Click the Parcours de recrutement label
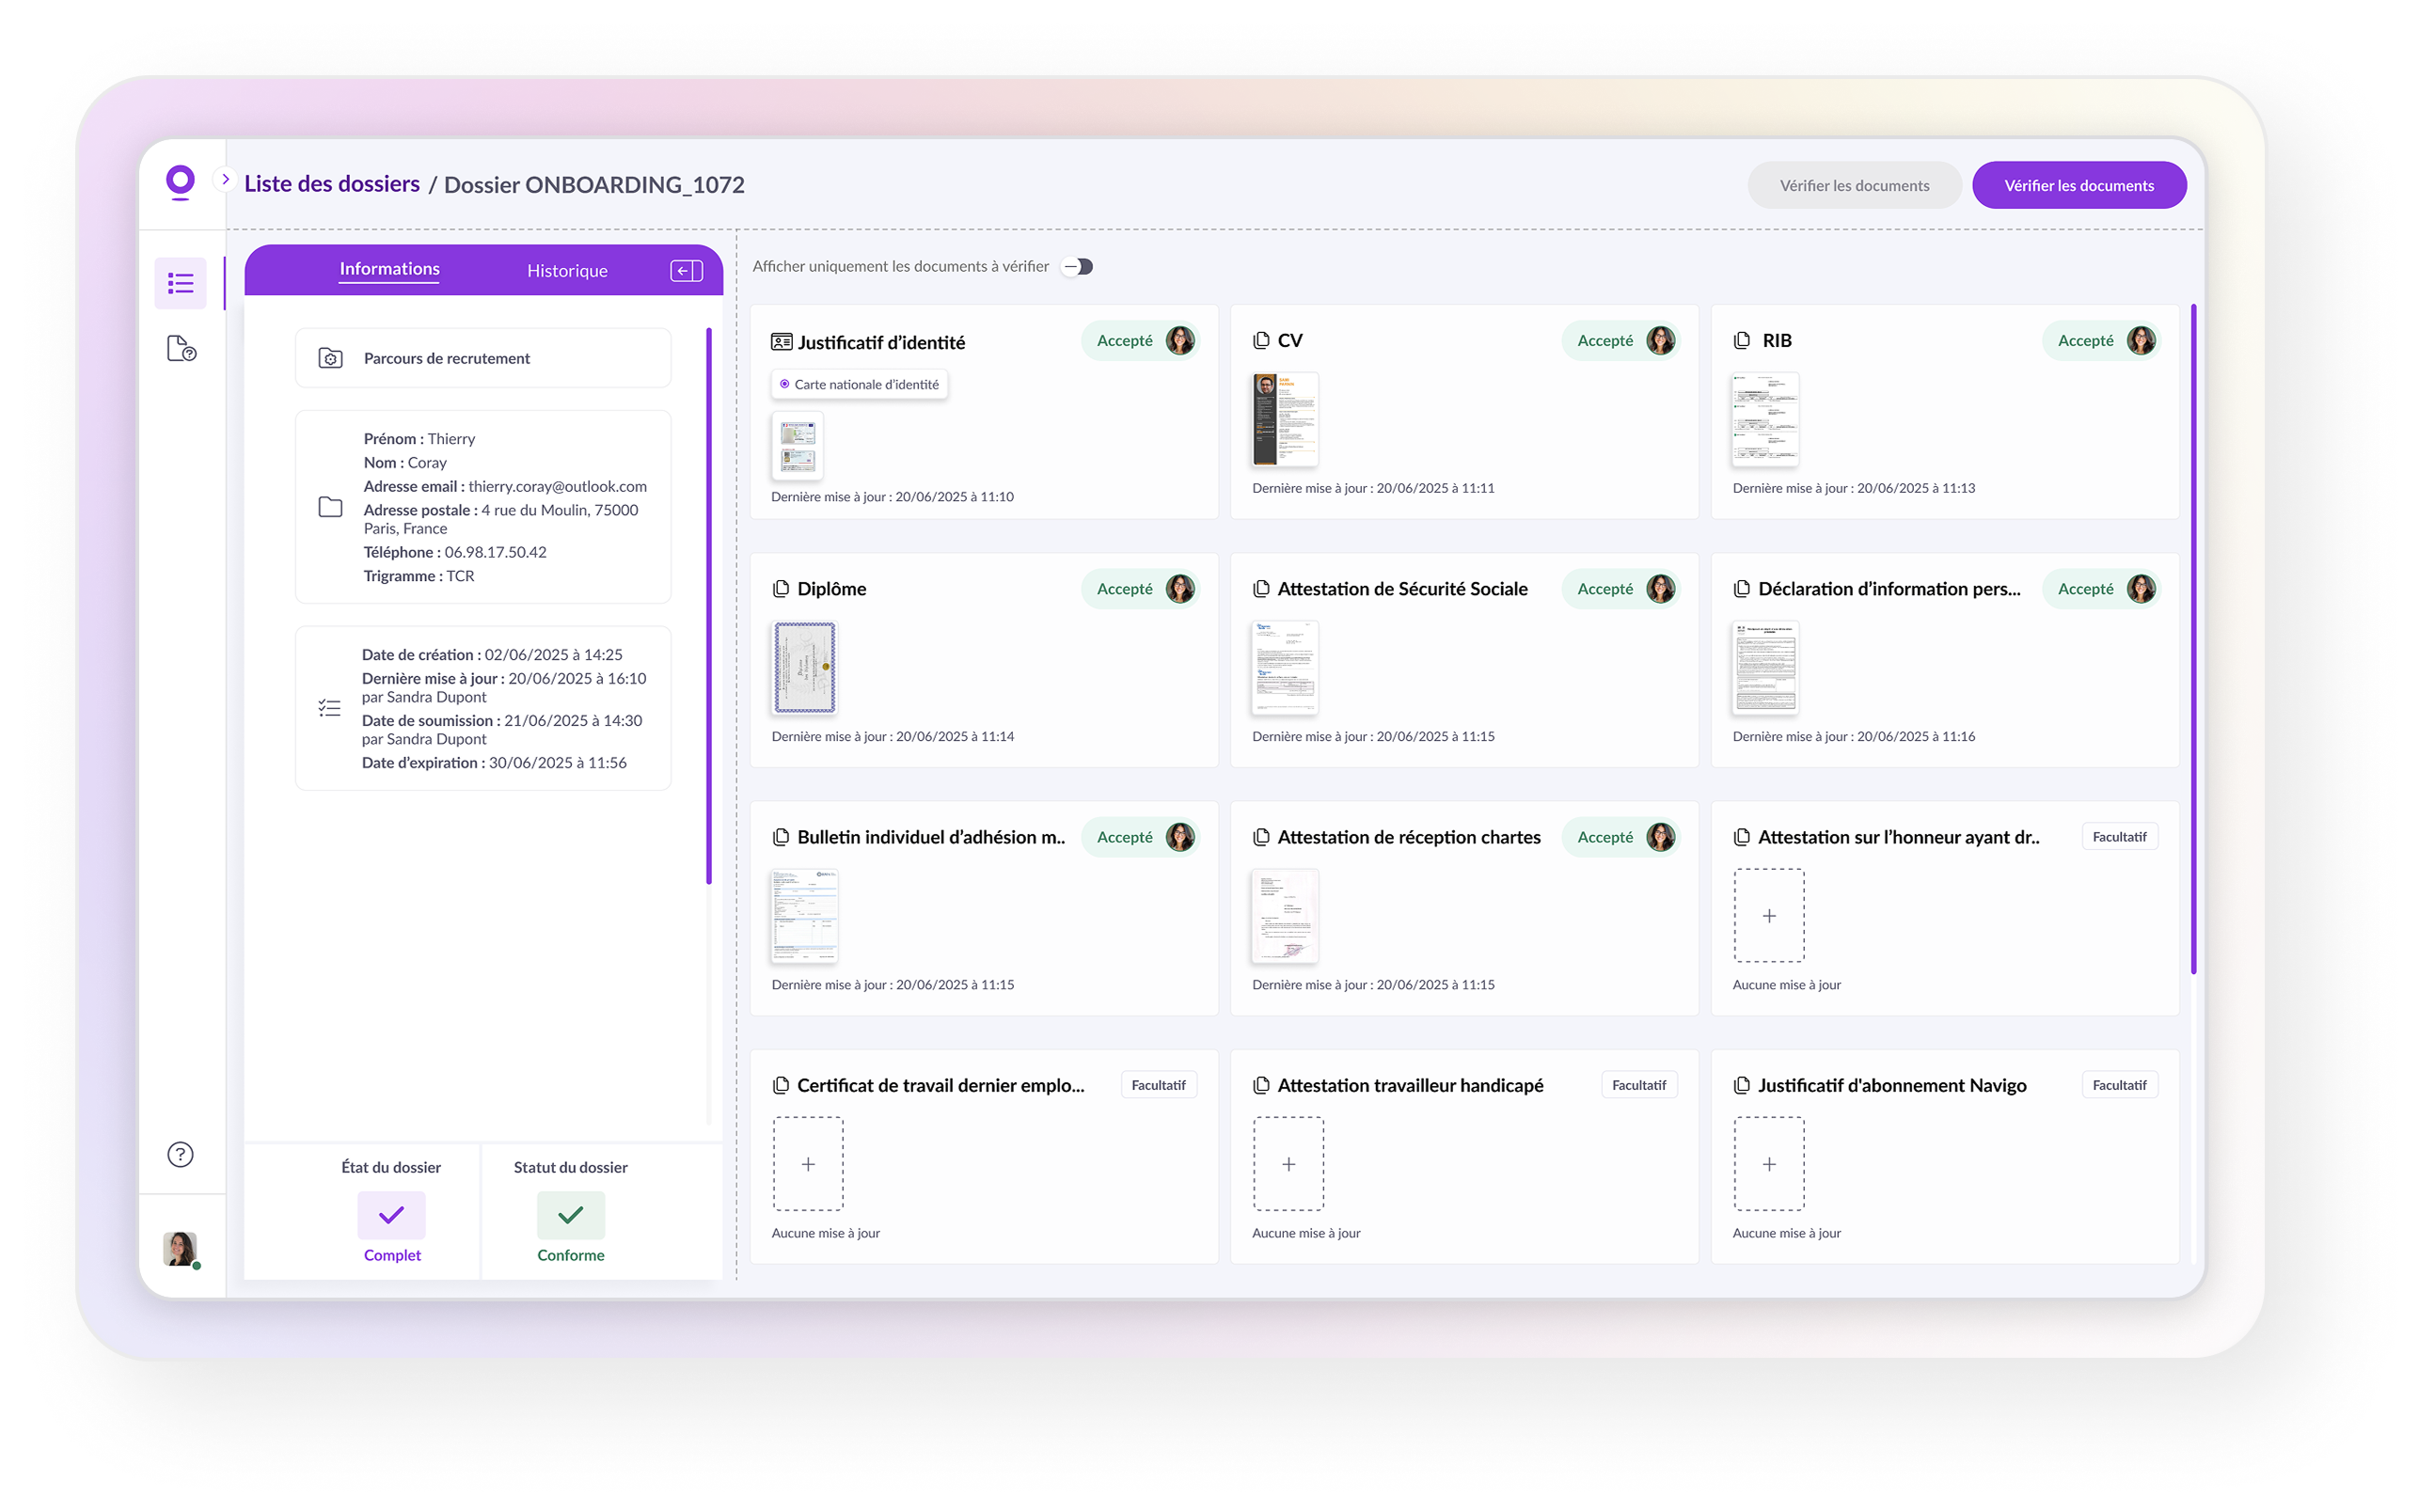 446,358
